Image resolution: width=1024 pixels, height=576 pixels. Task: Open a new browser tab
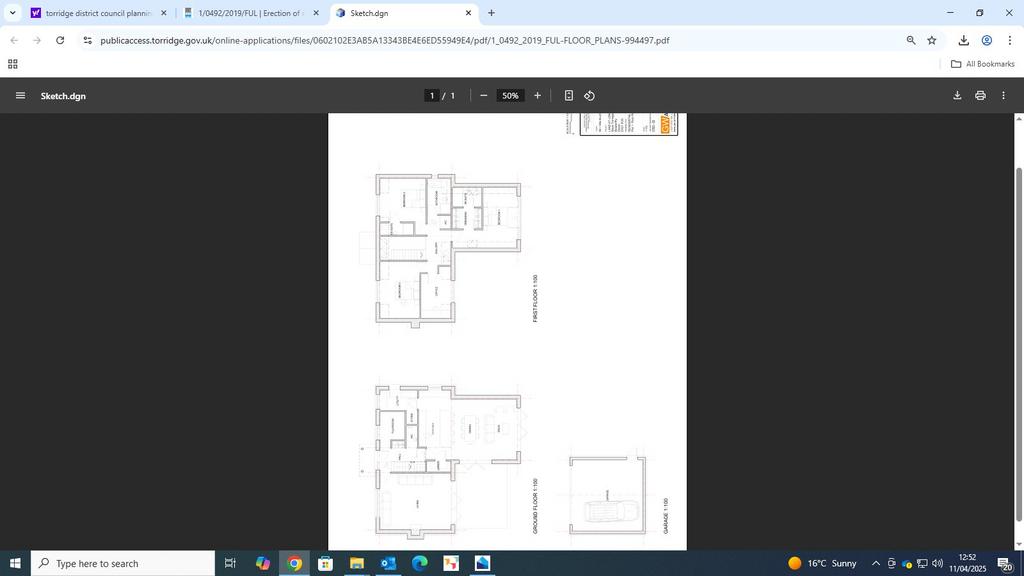[491, 13]
